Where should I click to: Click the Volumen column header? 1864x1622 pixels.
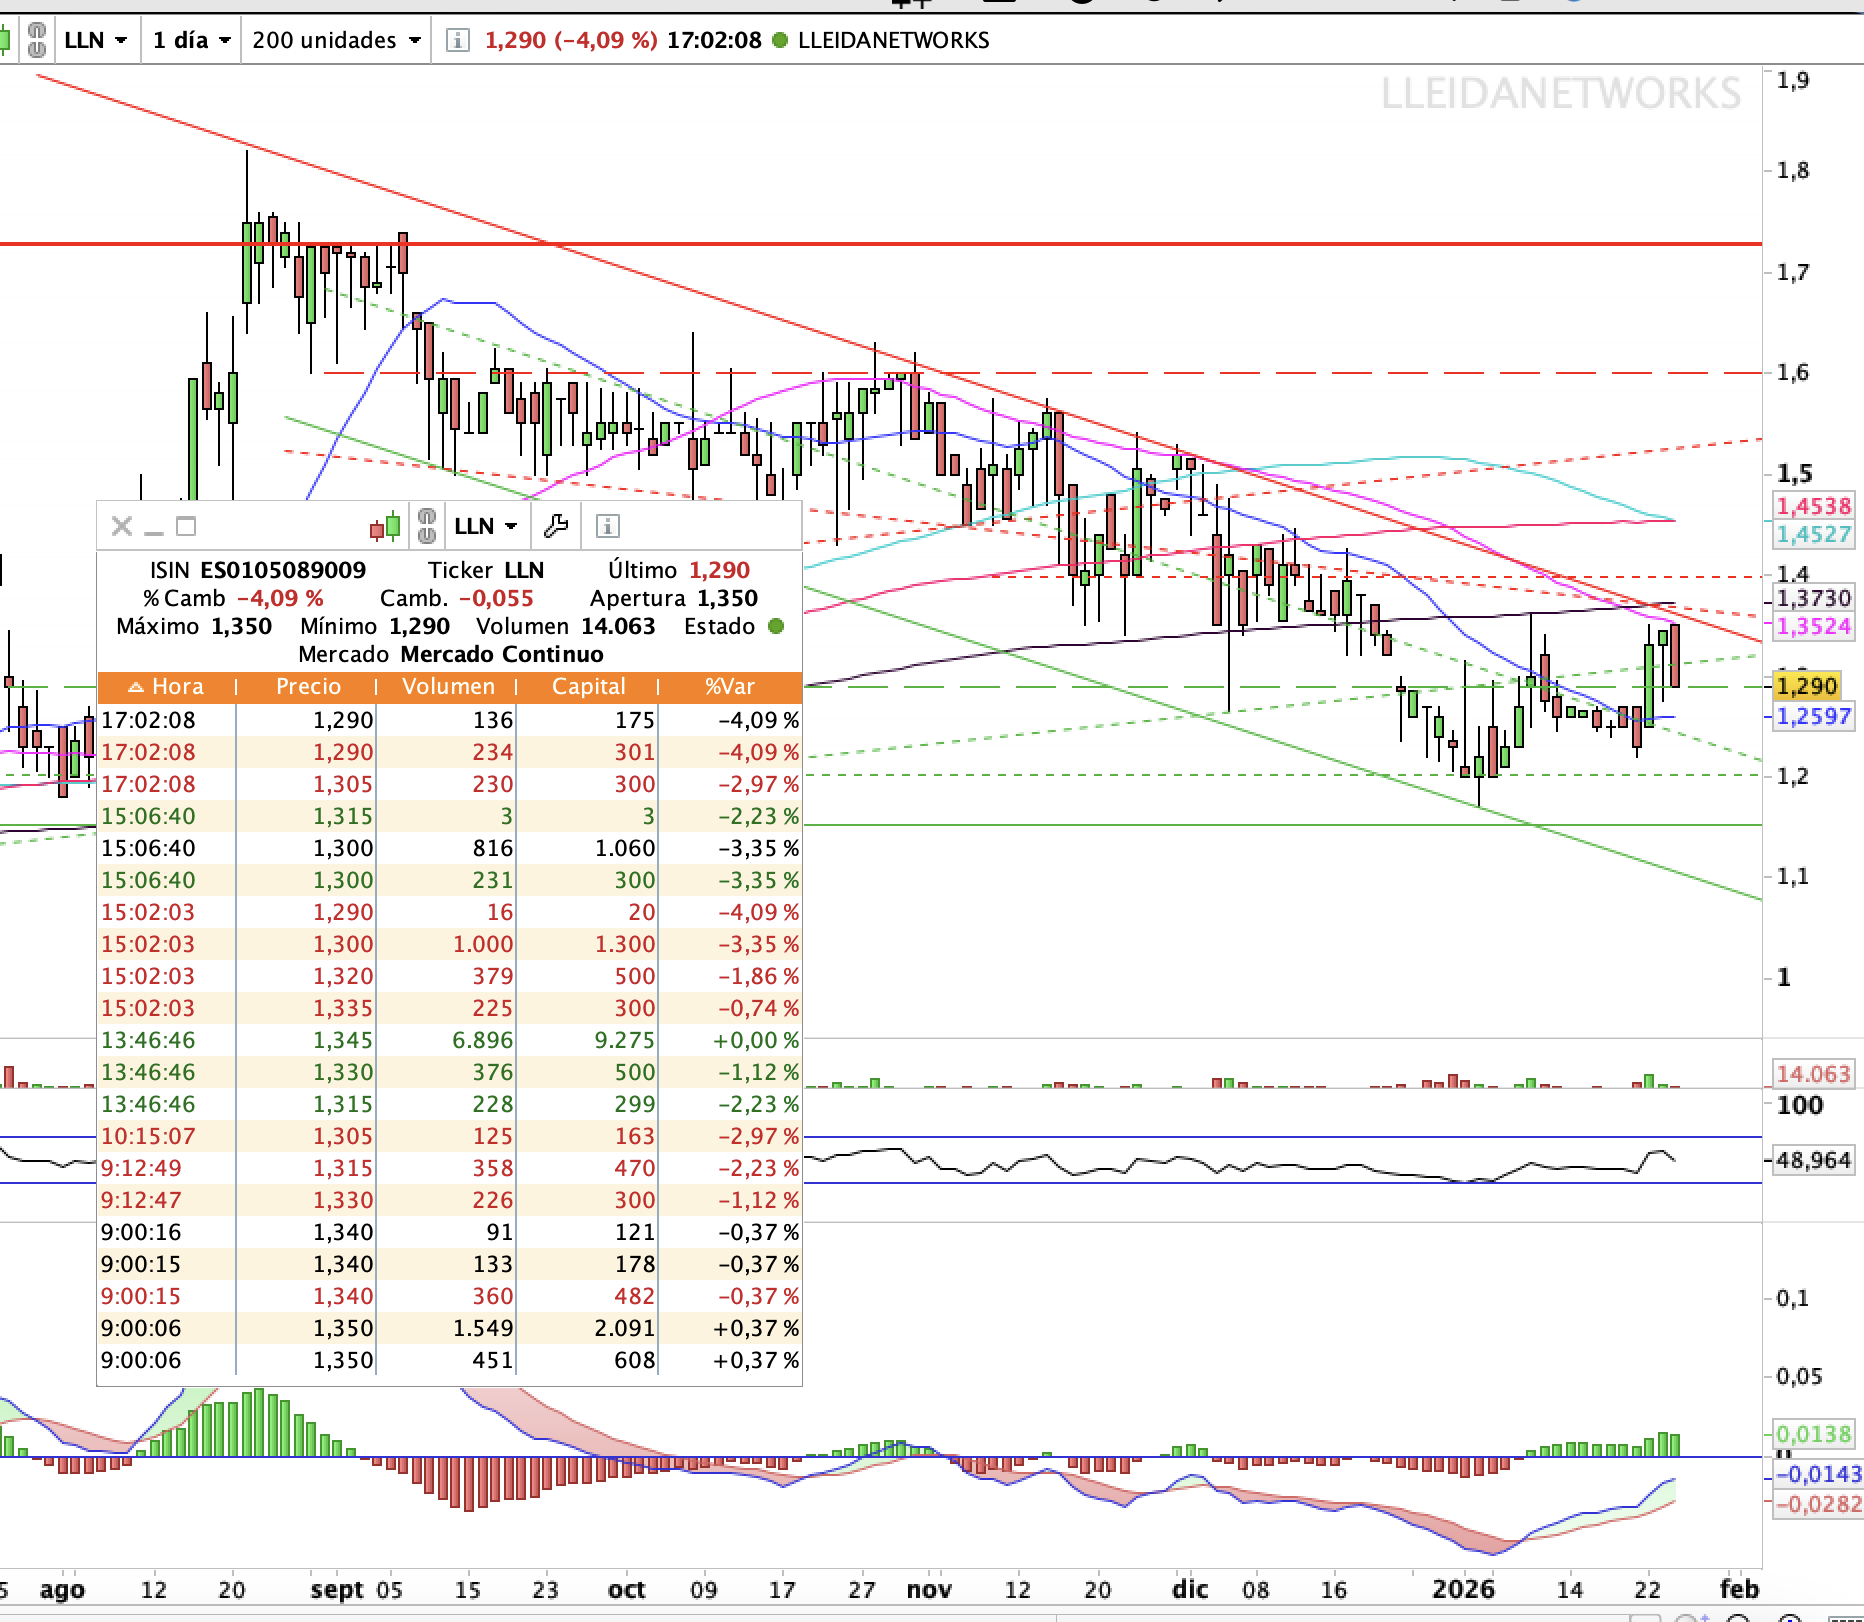[x=448, y=687]
